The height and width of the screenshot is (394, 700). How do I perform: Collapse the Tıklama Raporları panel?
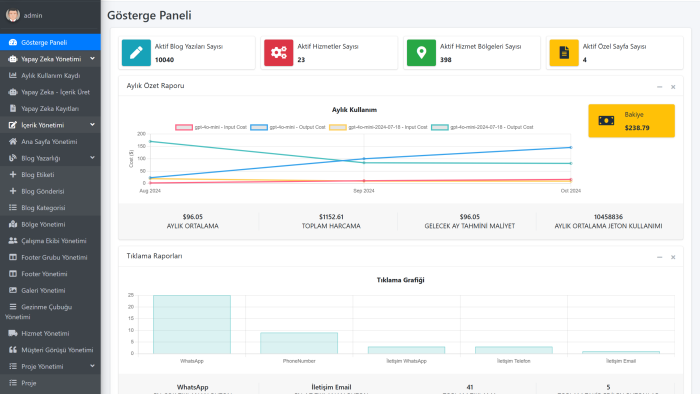[x=659, y=257]
